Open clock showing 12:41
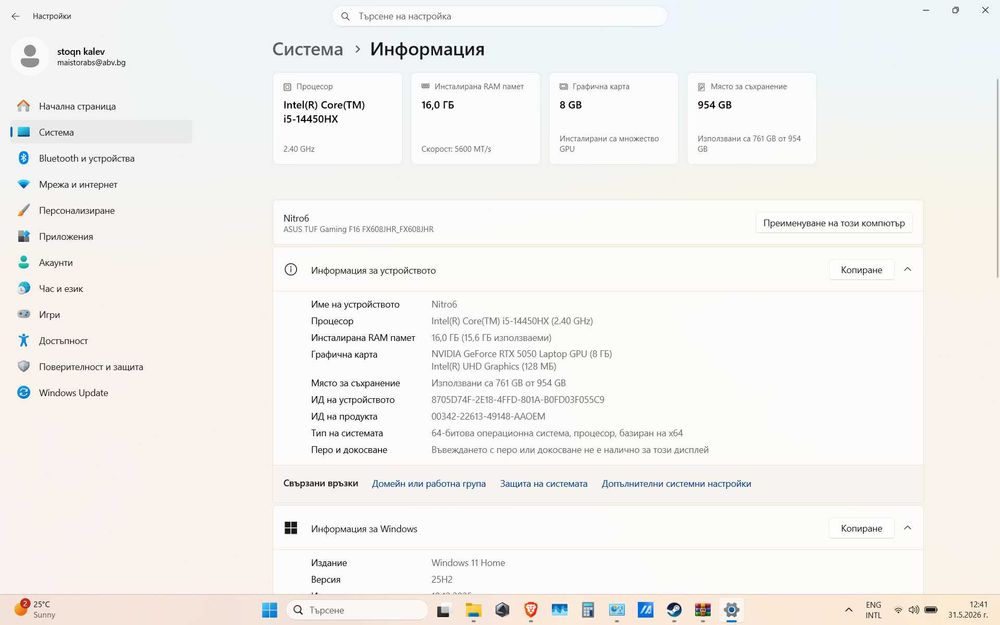Image resolution: width=1000 pixels, height=625 pixels. click(x=968, y=610)
